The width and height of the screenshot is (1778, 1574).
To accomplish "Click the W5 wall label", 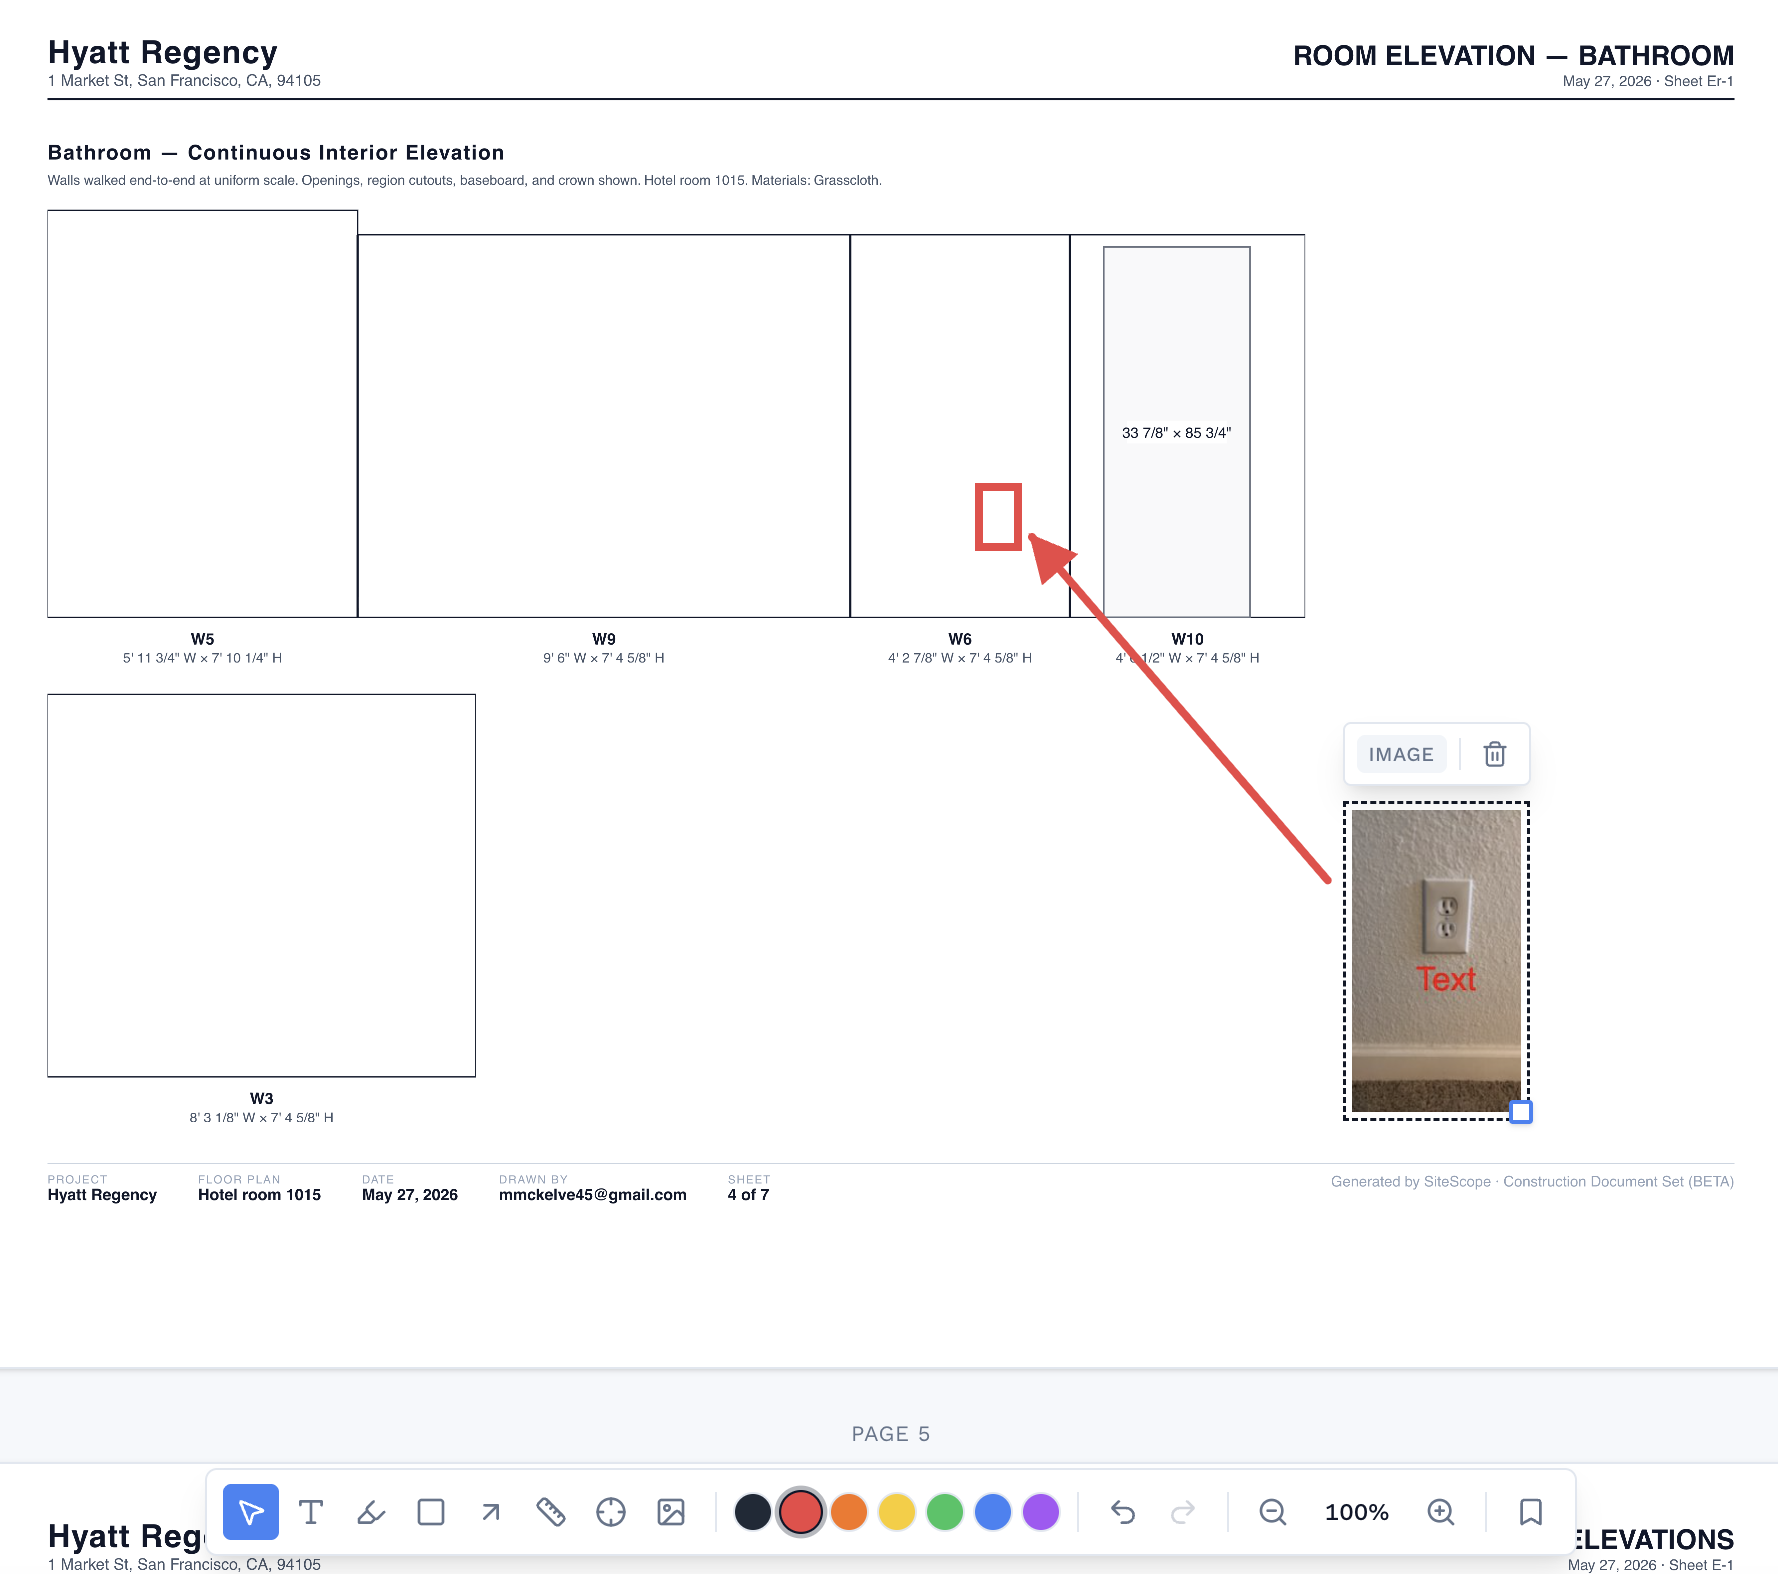I will click(x=202, y=639).
